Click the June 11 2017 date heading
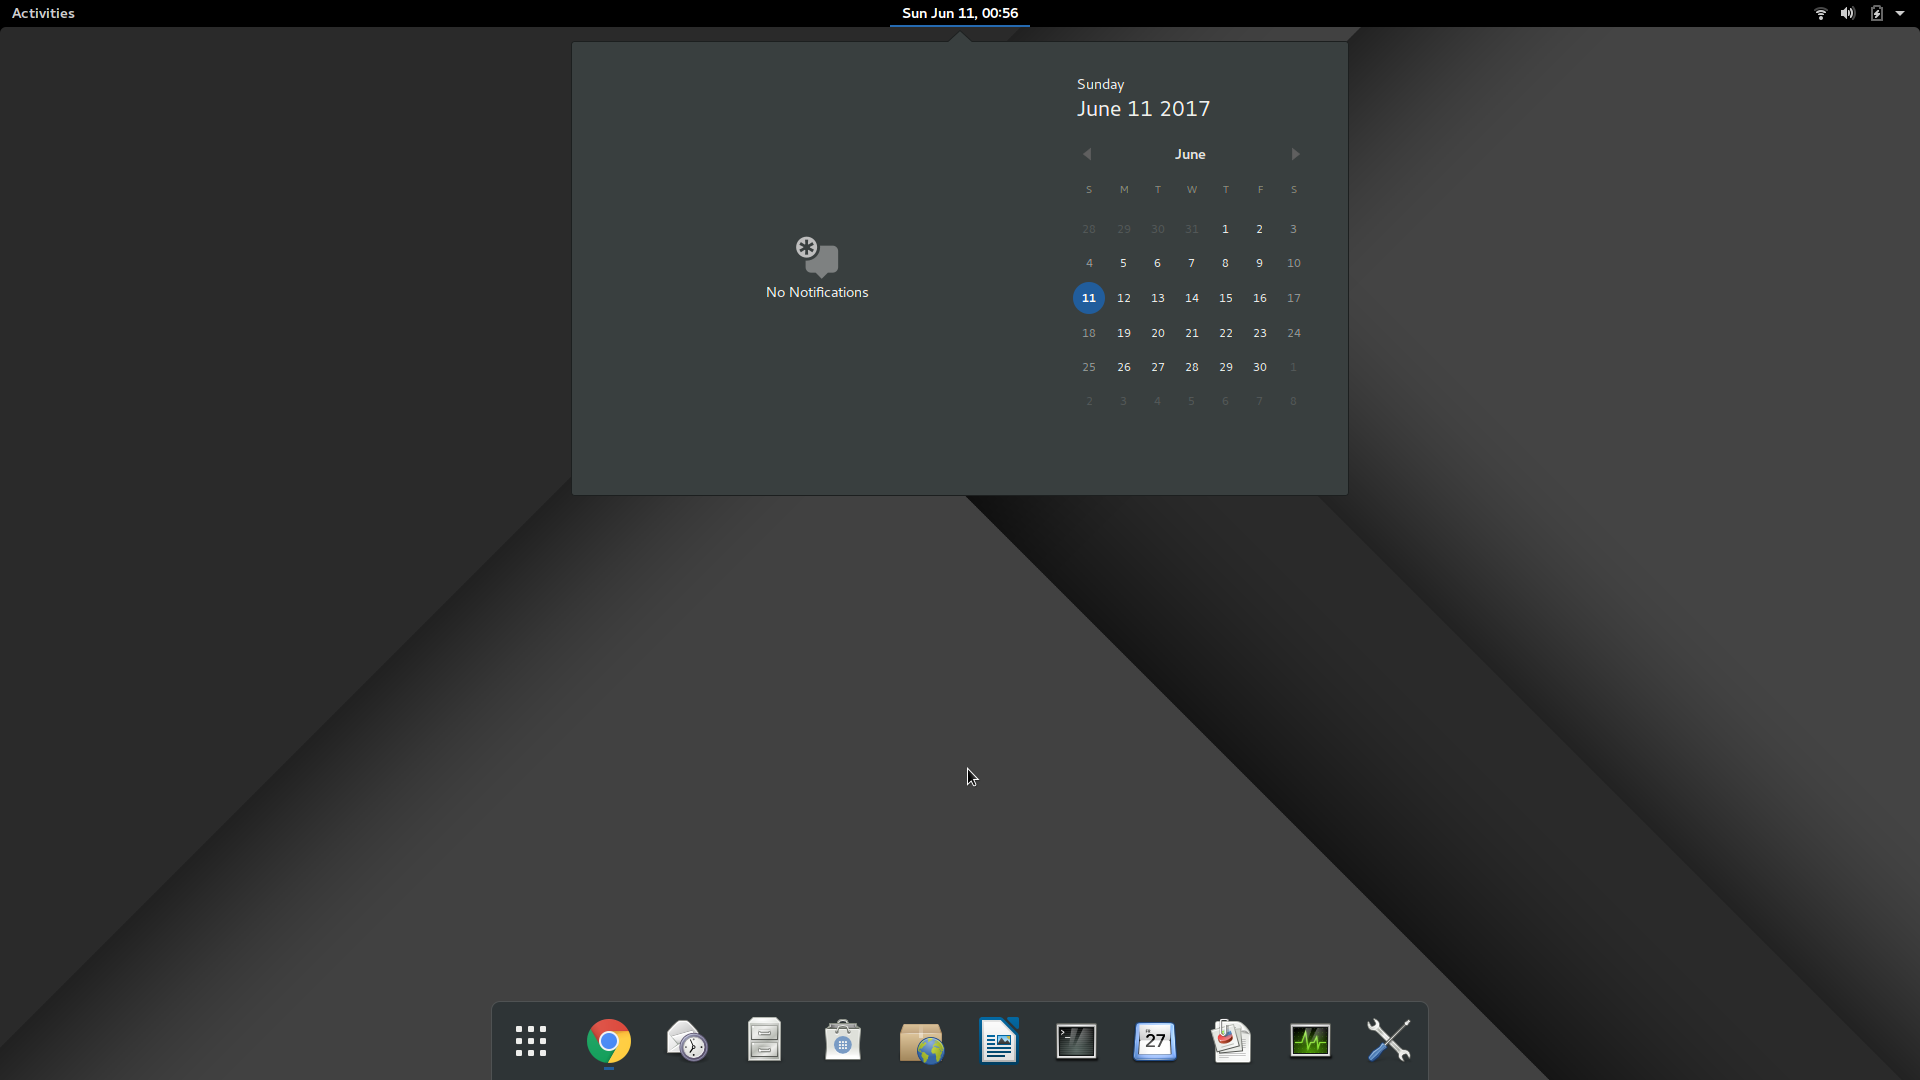The width and height of the screenshot is (1920, 1080). click(x=1143, y=109)
